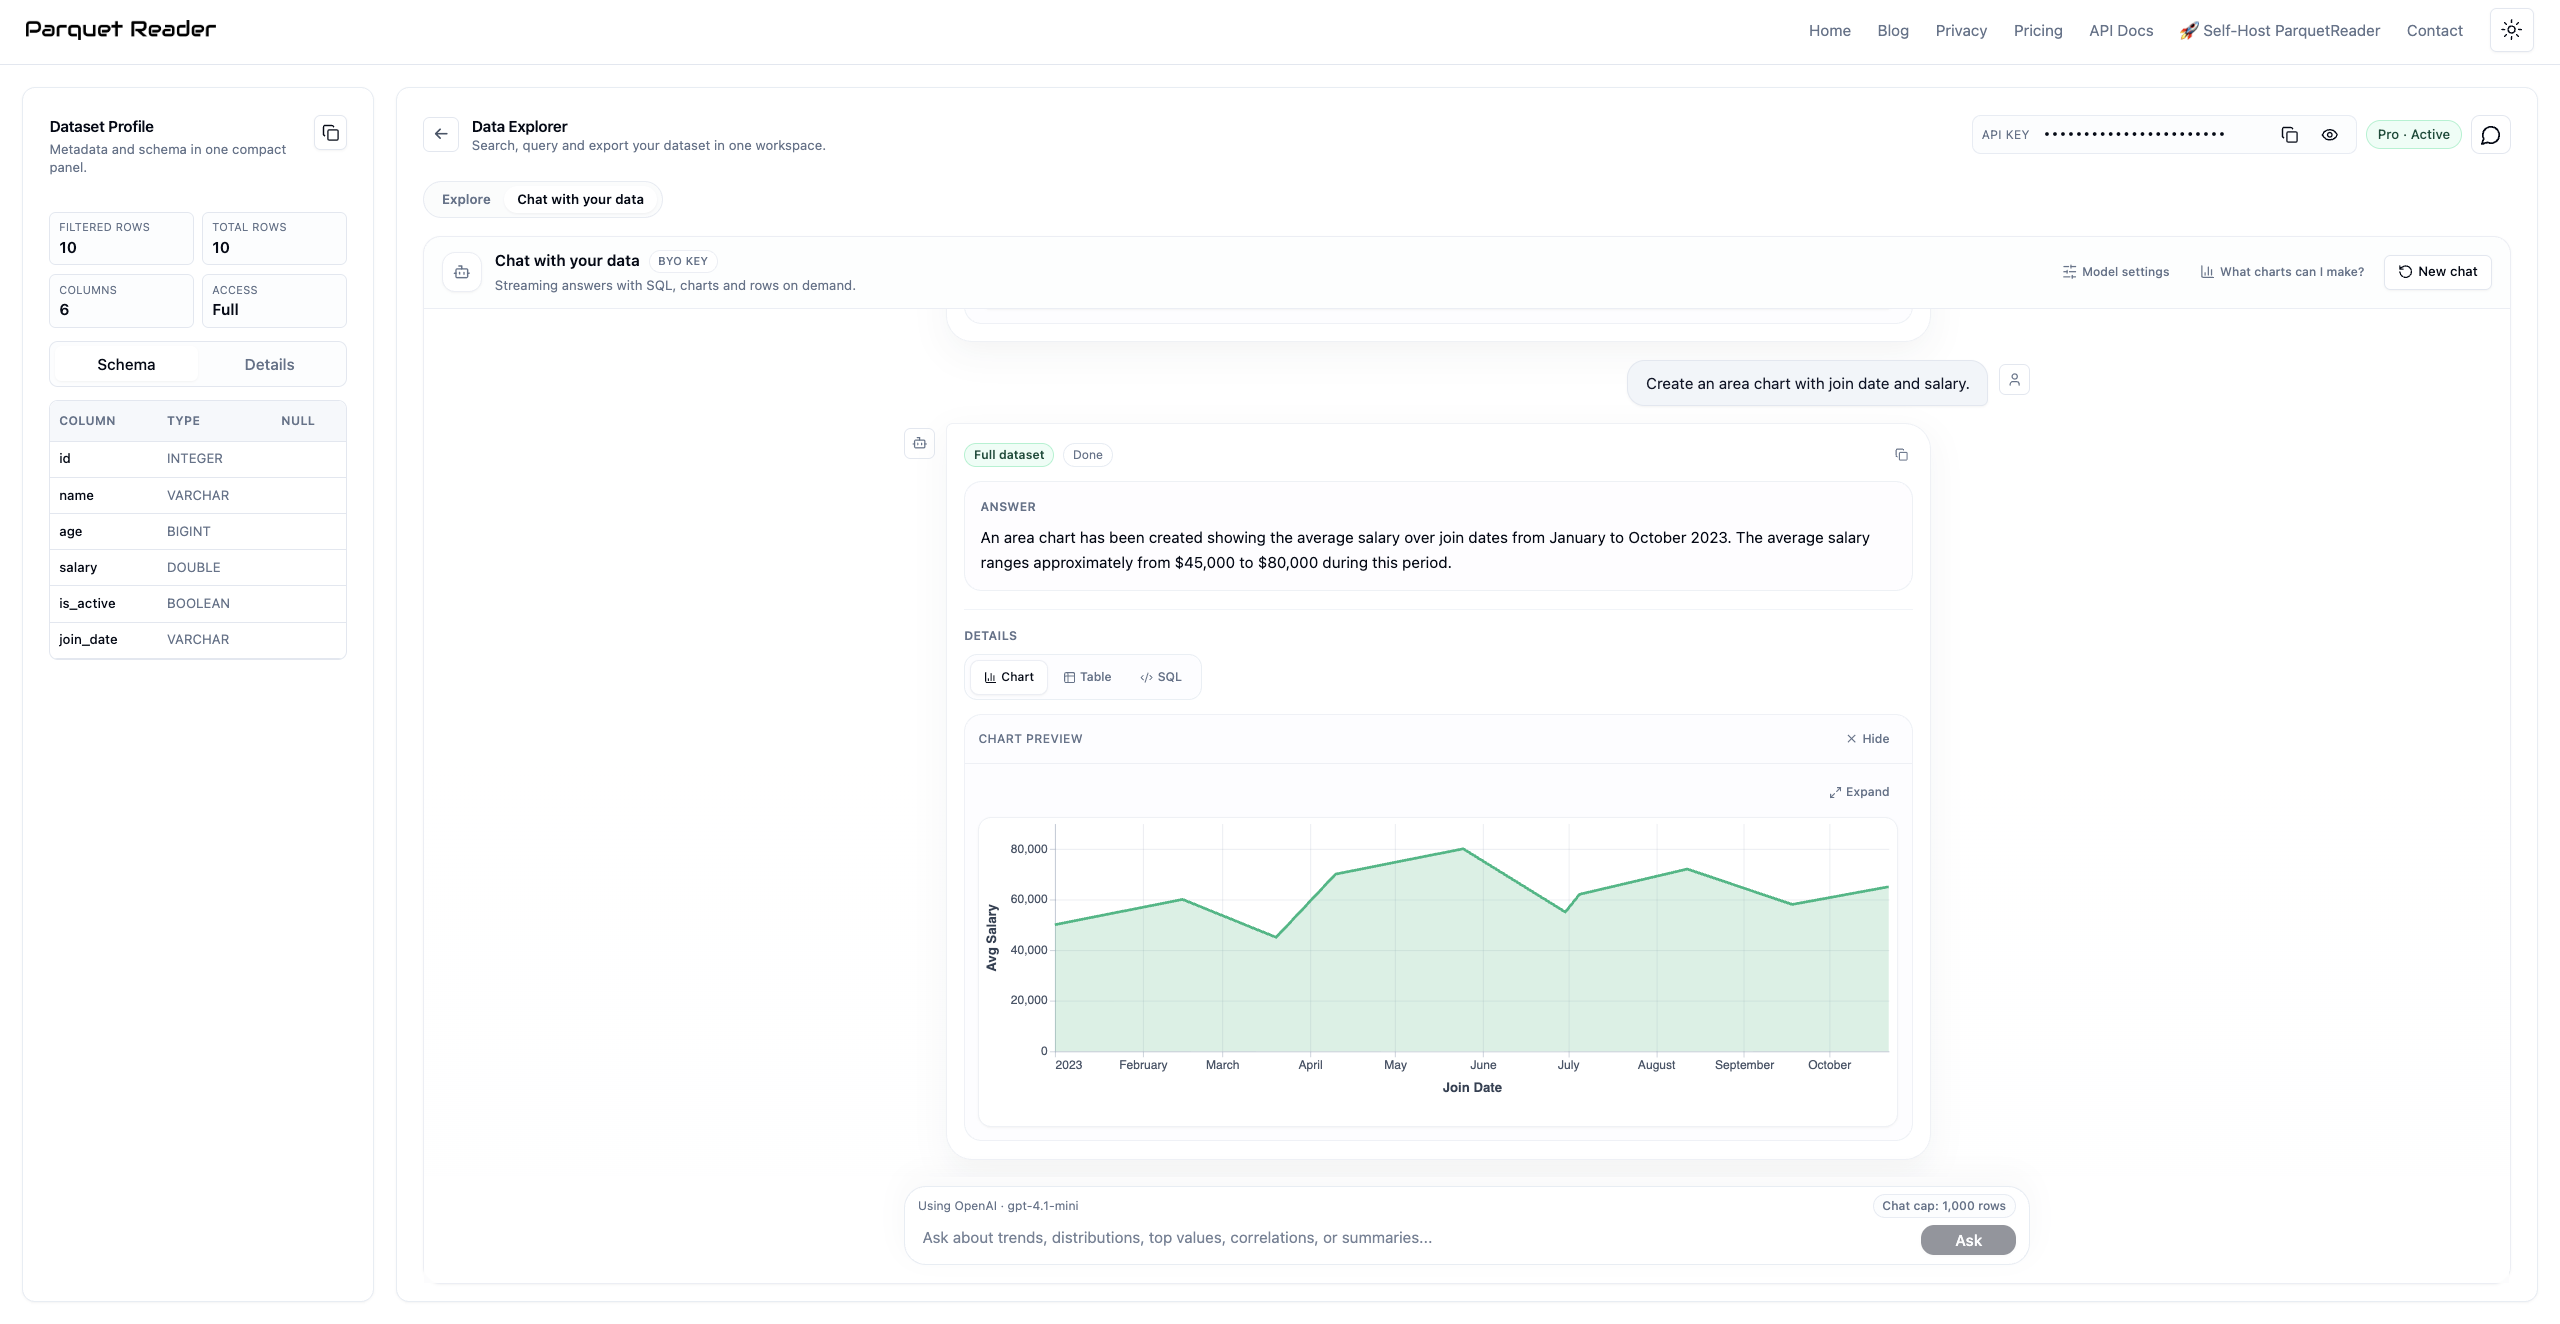This screenshot has width=2560, height=1324.
Task: Copy the assistant's answer message
Action: pyautogui.click(x=1901, y=455)
